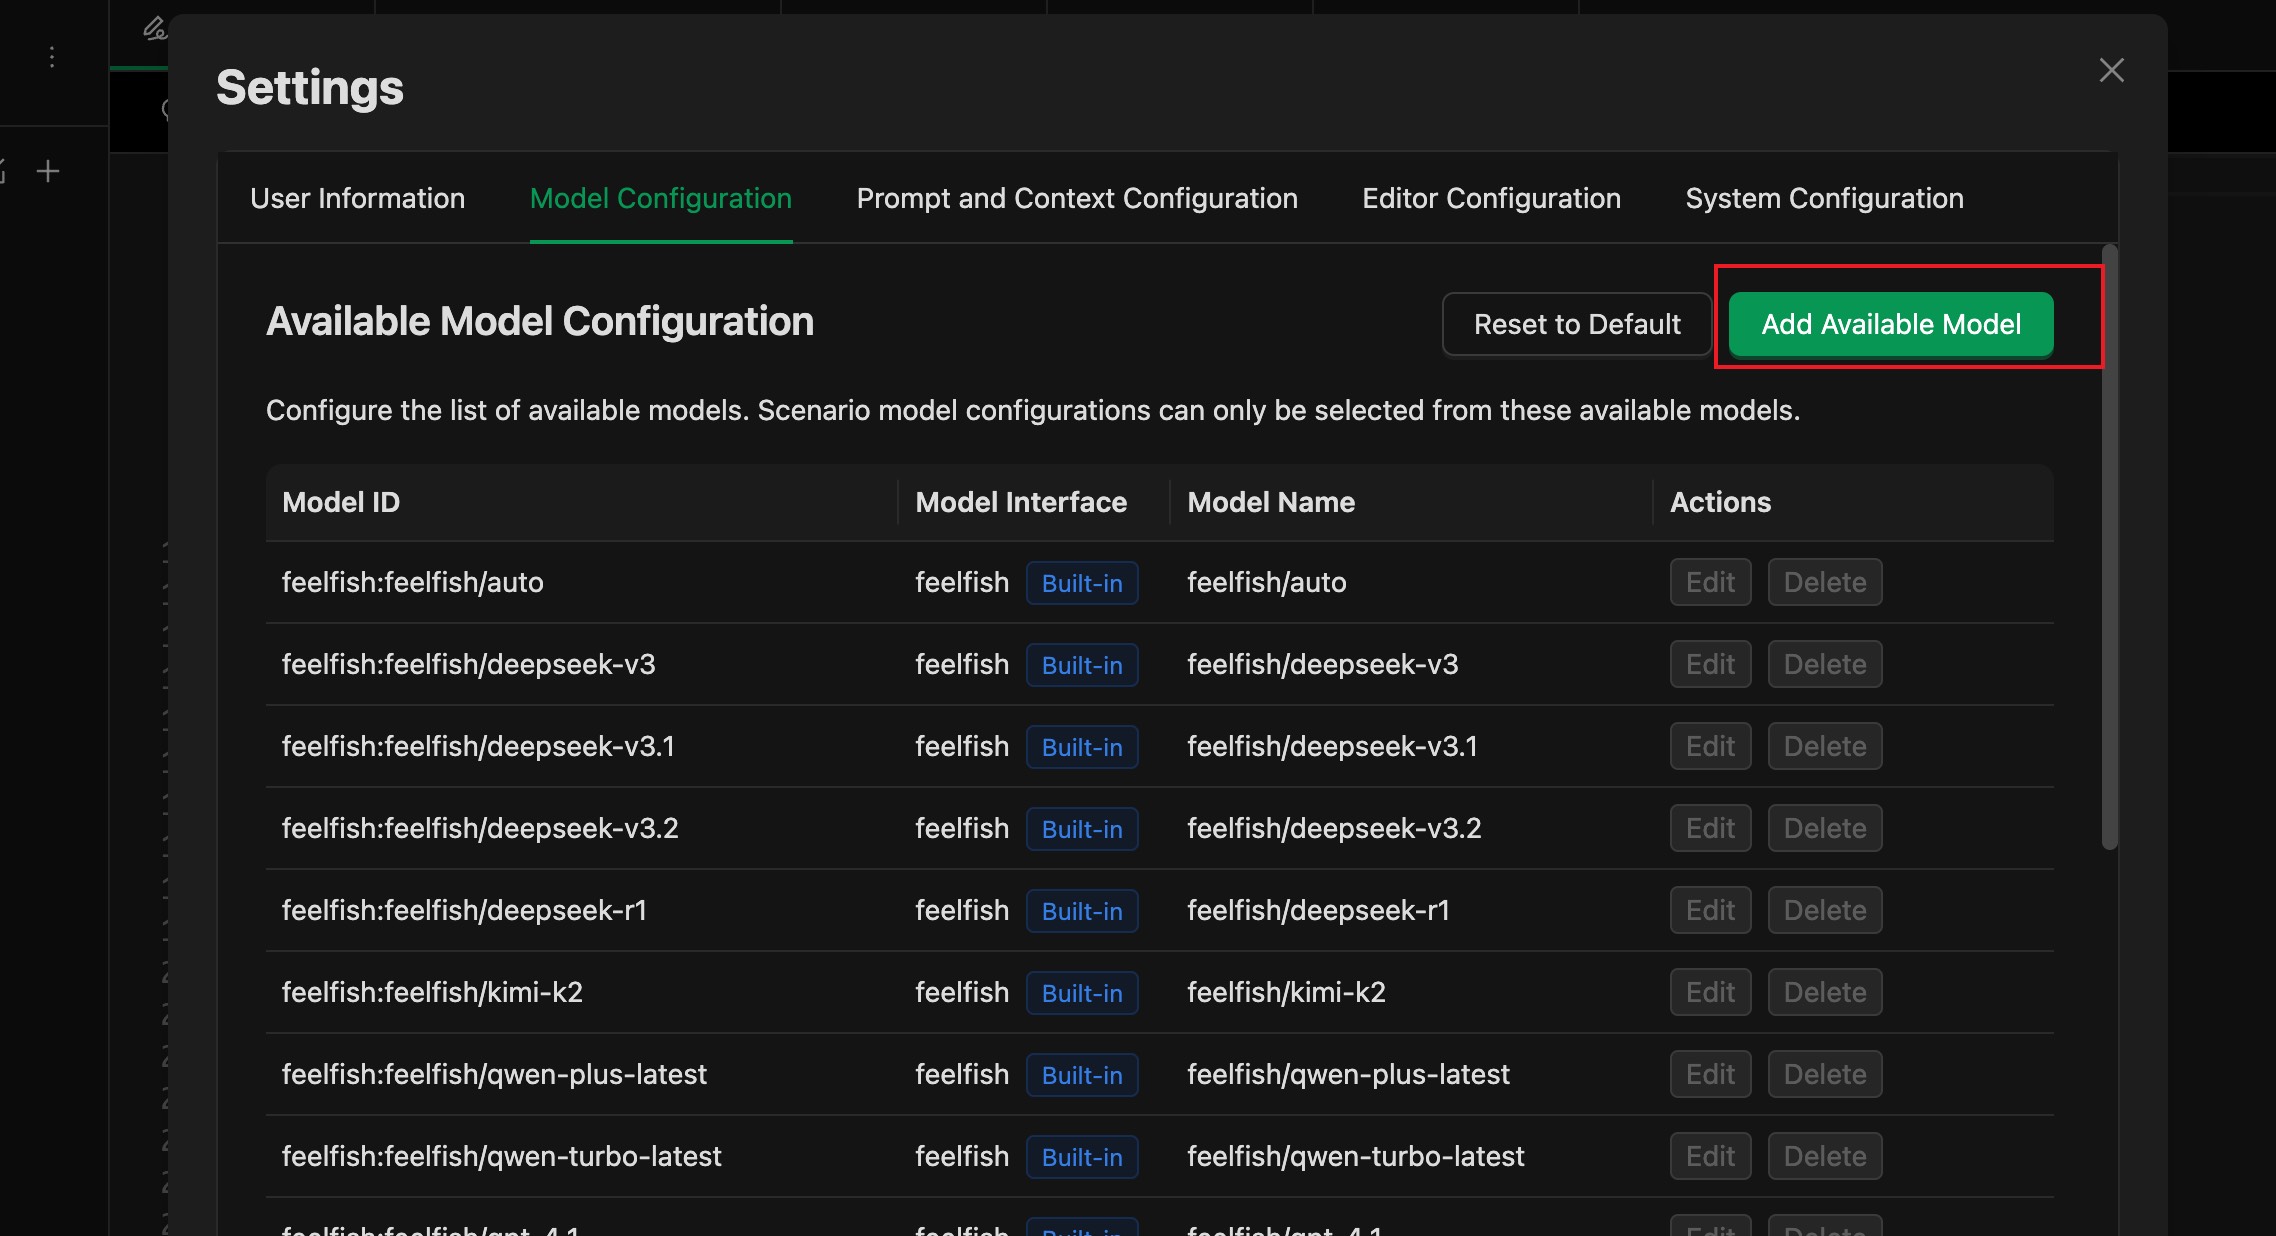The width and height of the screenshot is (2276, 1236).
Task: Click Delete for feelfish/deepseek-r1 row
Action: (x=1824, y=910)
